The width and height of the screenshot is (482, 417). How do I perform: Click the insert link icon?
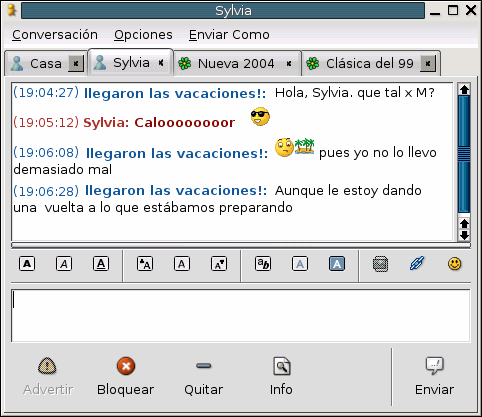click(417, 264)
